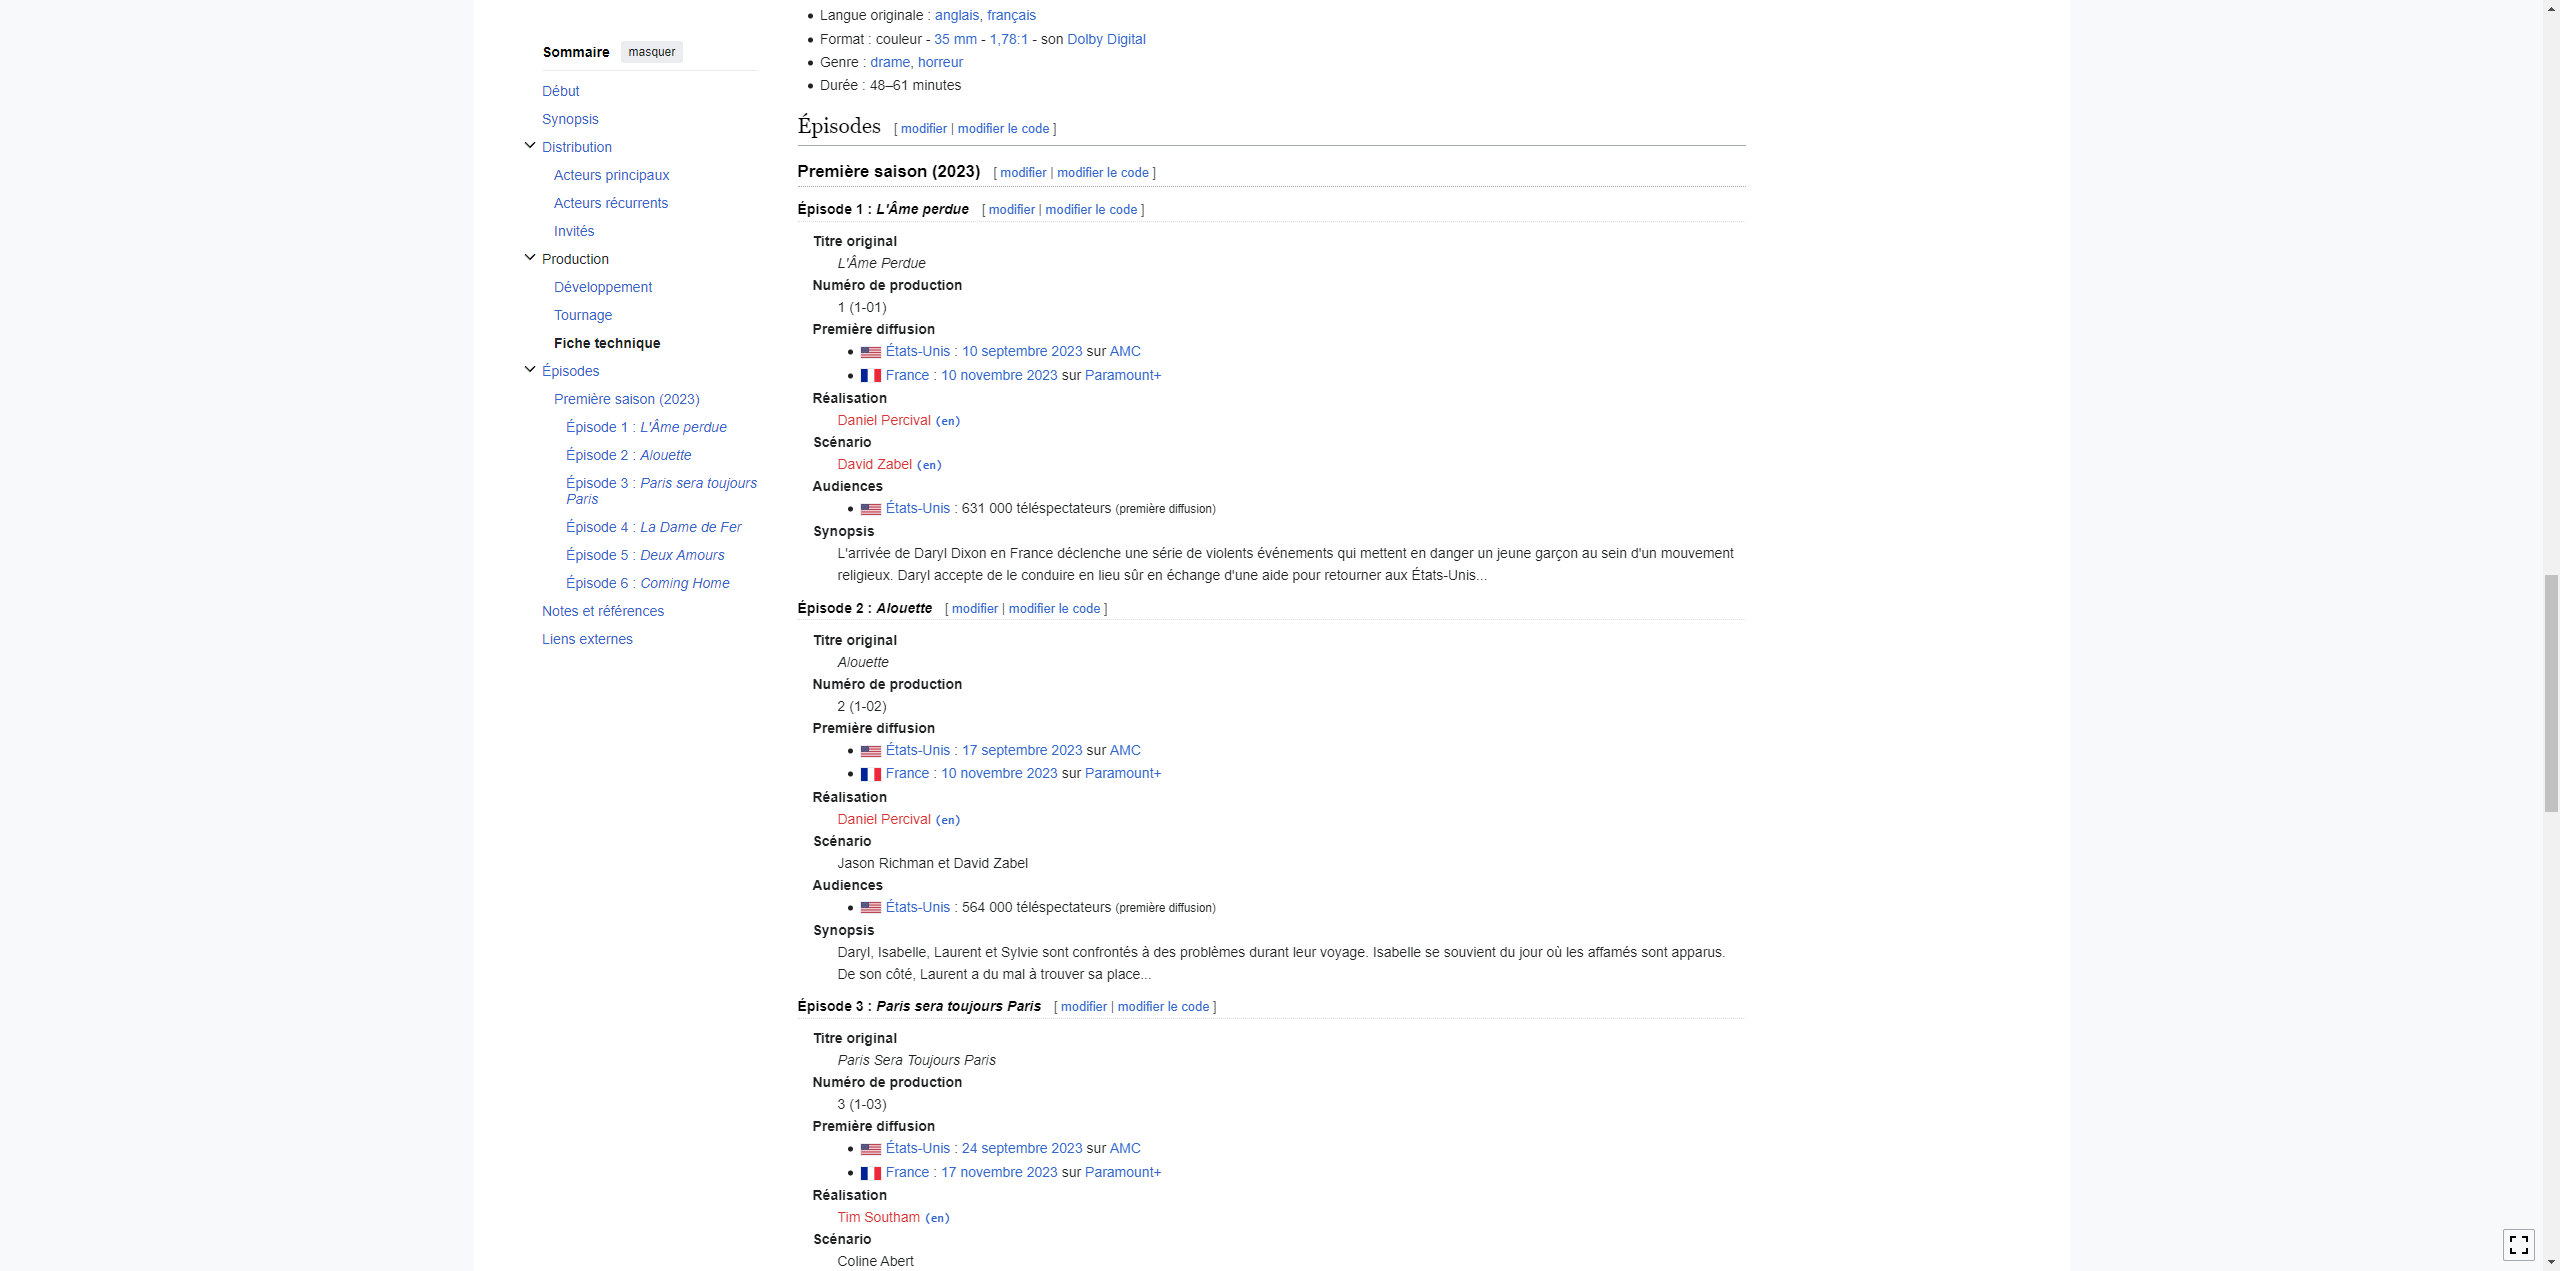Viewport: 2560px width, 1271px height.
Task: Click US flag icon in Episode 1 audiences
Action: (870, 509)
